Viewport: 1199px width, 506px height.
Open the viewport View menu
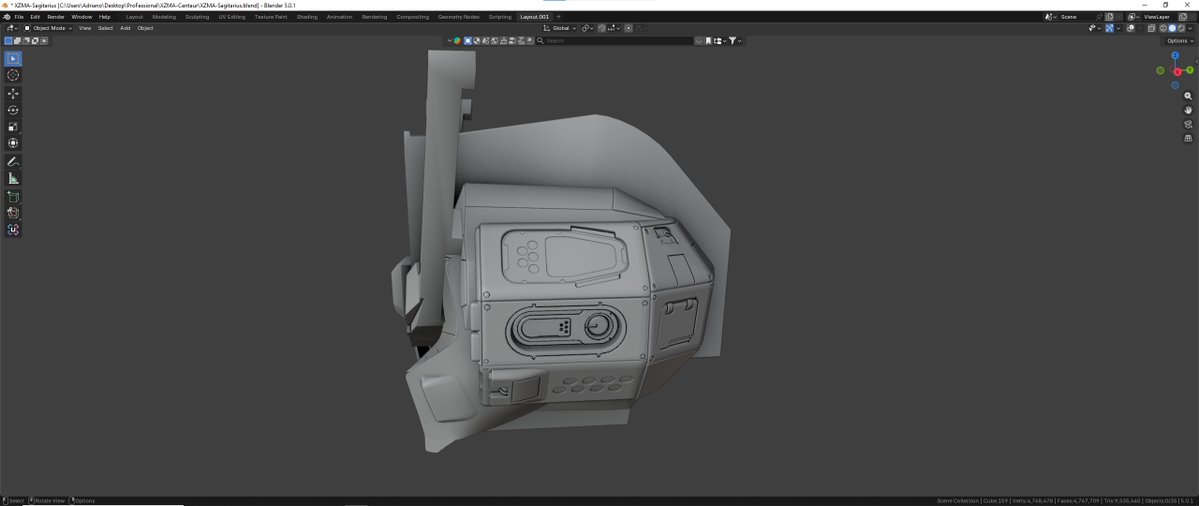tap(85, 28)
